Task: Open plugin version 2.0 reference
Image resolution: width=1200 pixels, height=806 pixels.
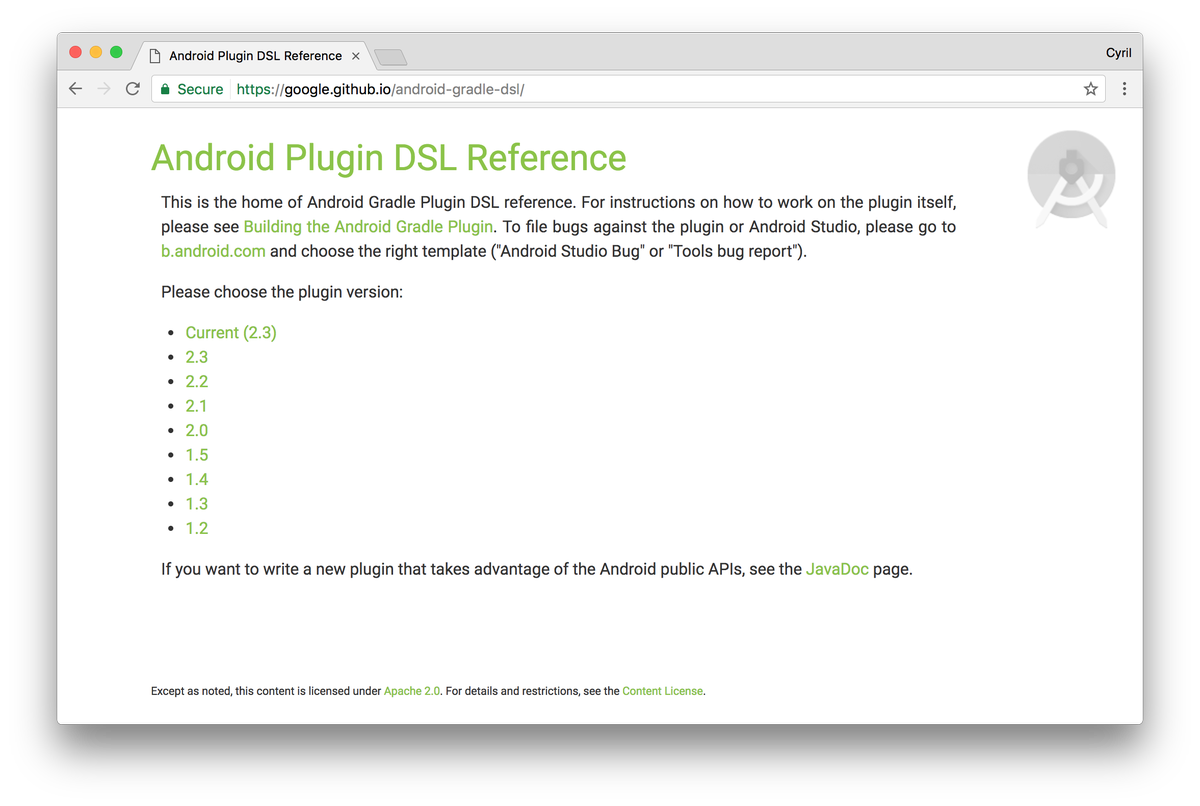Action: click(197, 430)
